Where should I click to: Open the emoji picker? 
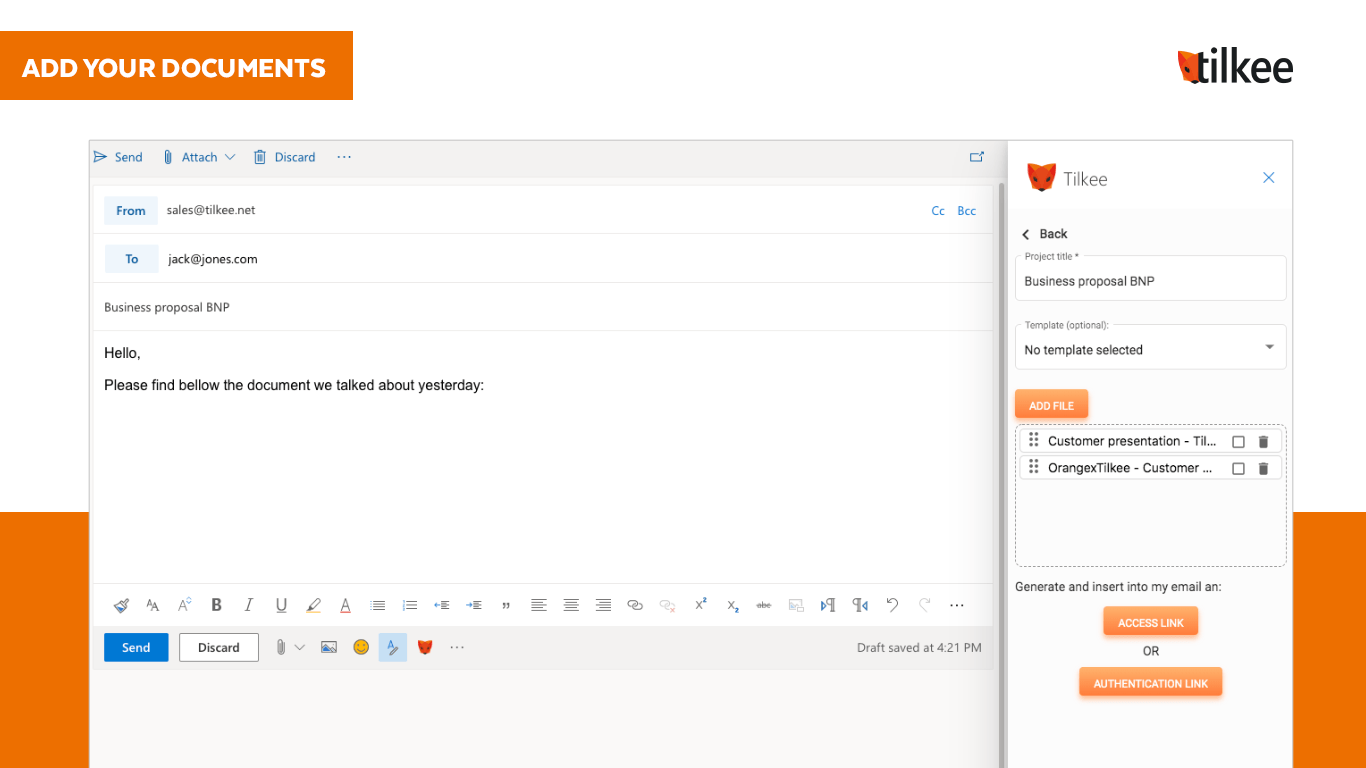pyautogui.click(x=361, y=647)
